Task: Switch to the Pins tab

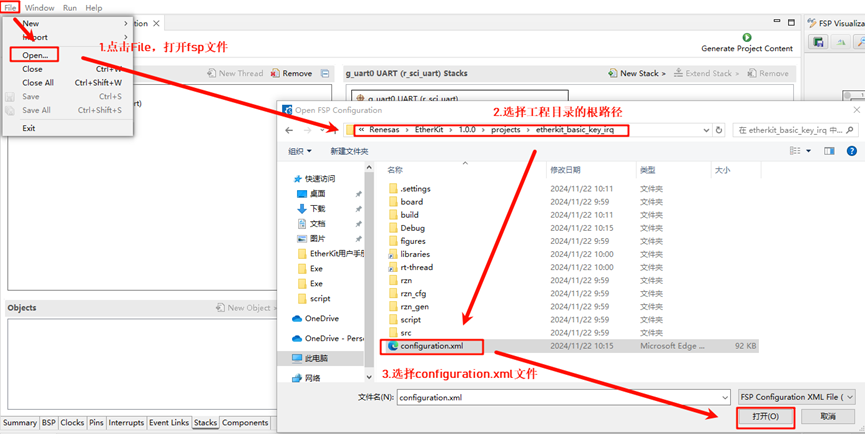Action: pyautogui.click(x=96, y=422)
